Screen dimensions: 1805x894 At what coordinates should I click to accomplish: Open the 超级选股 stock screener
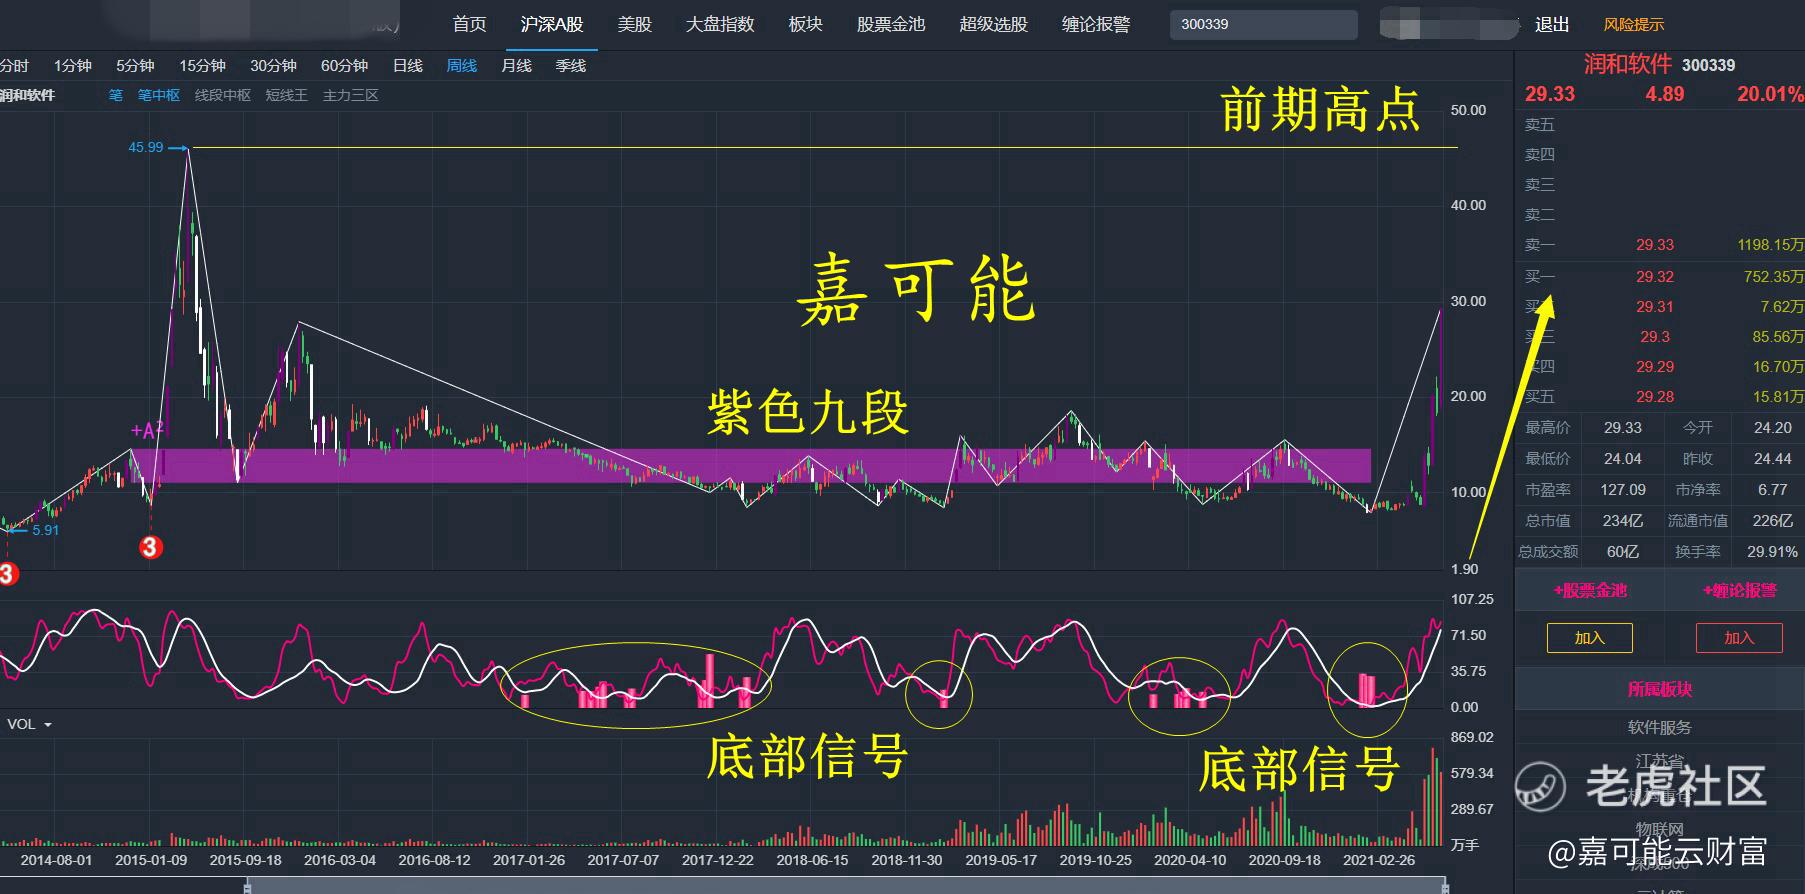(993, 24)
